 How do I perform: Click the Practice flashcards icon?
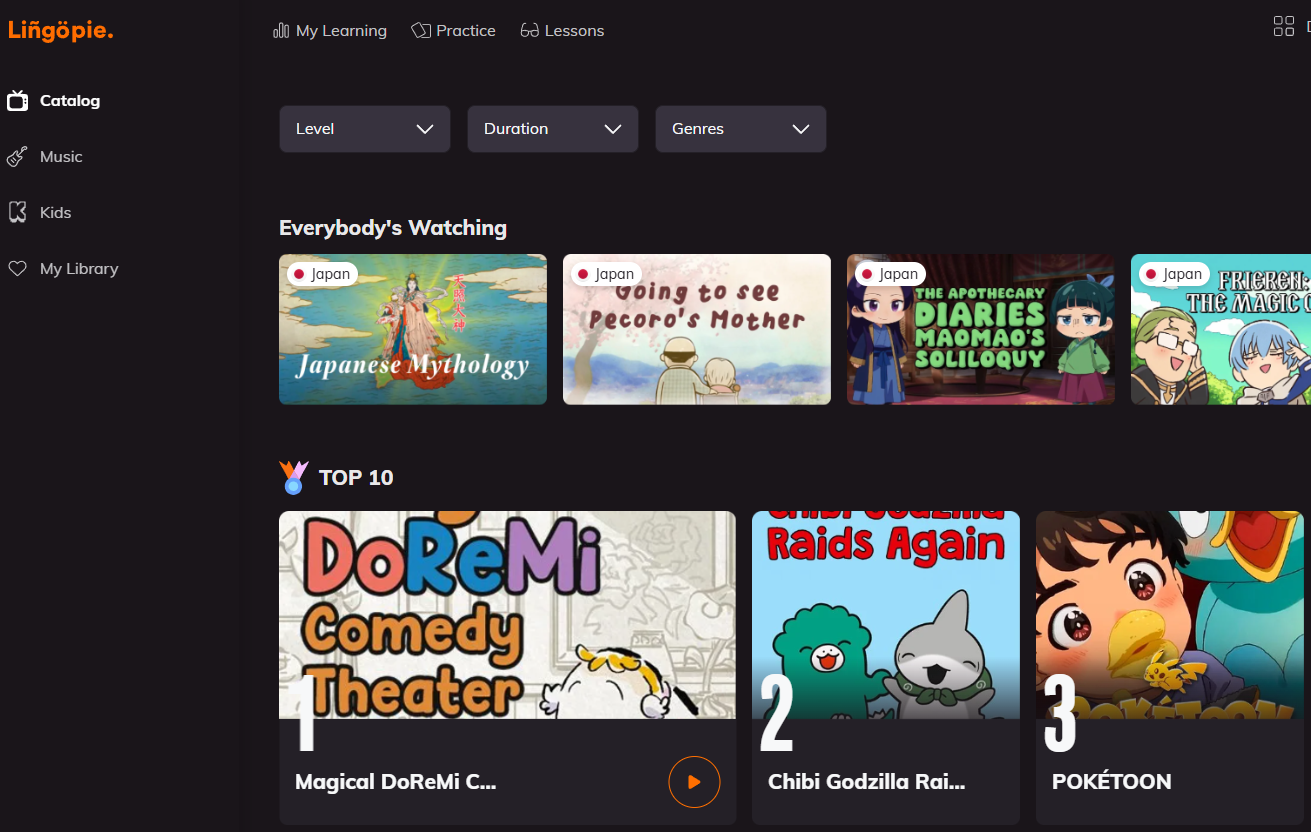pyautogui.click(x=421, y=31)
